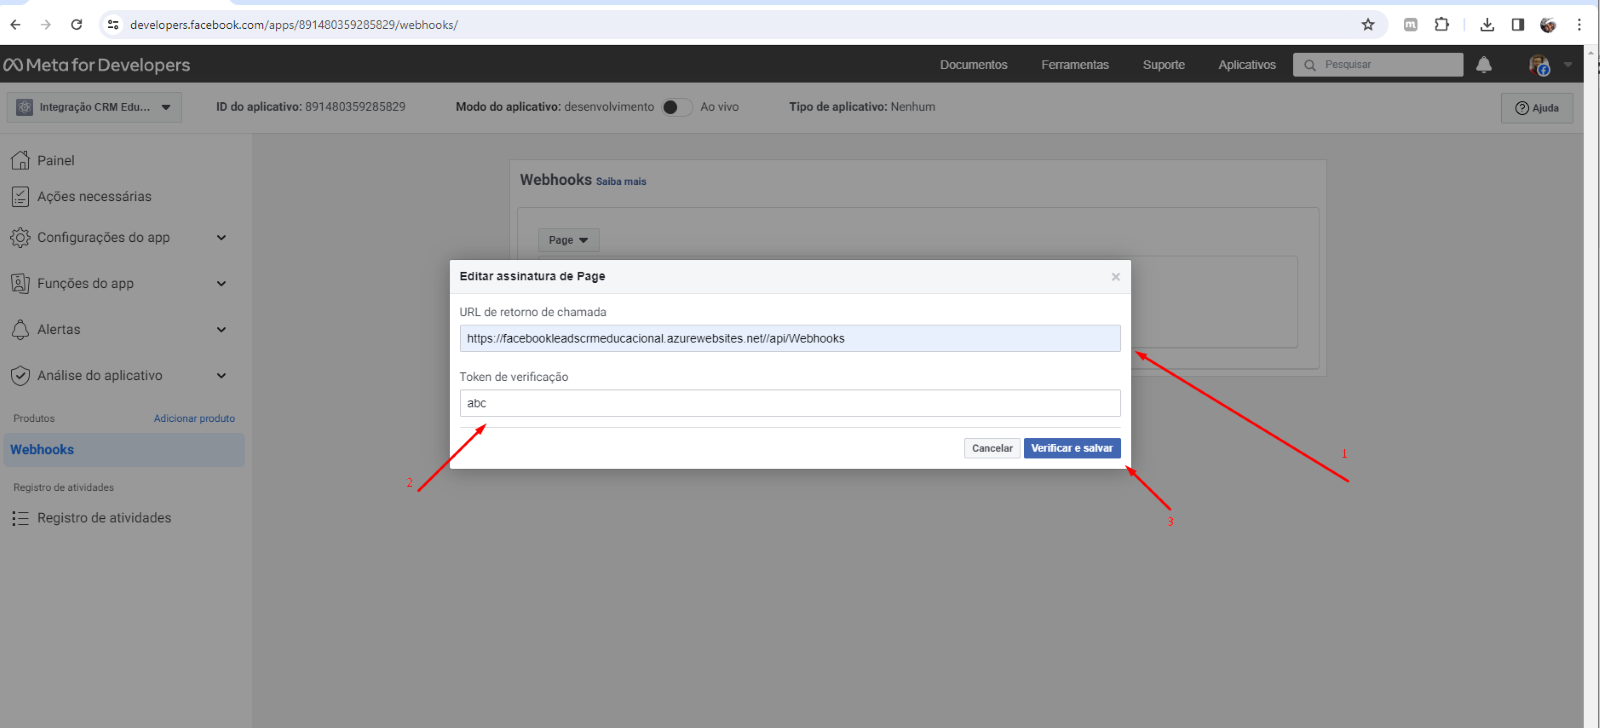Open the Aplicativos menu
Viewport: 1600px width, 728px height.
click(1247, 65)
